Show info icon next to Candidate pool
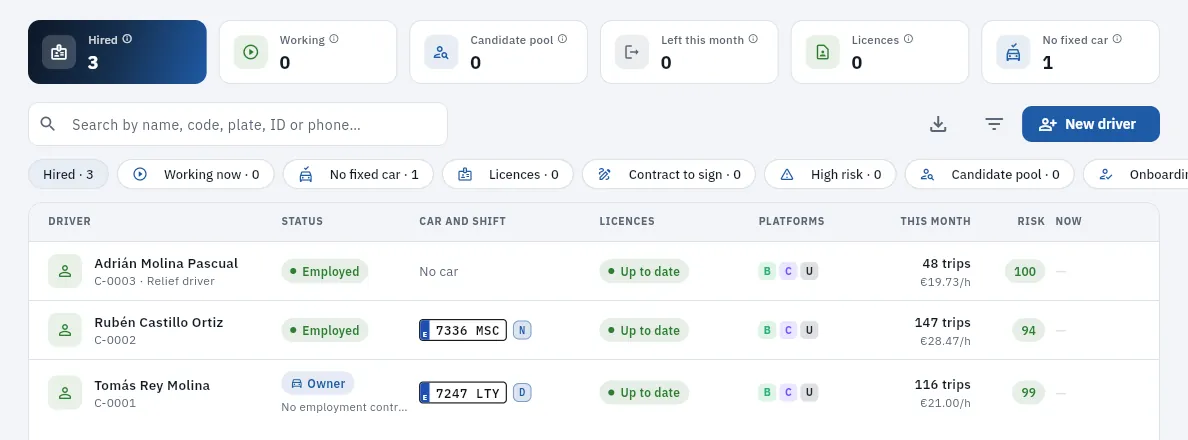The image size is (1188, 440). pyautogui.click(x=563, y=39)
